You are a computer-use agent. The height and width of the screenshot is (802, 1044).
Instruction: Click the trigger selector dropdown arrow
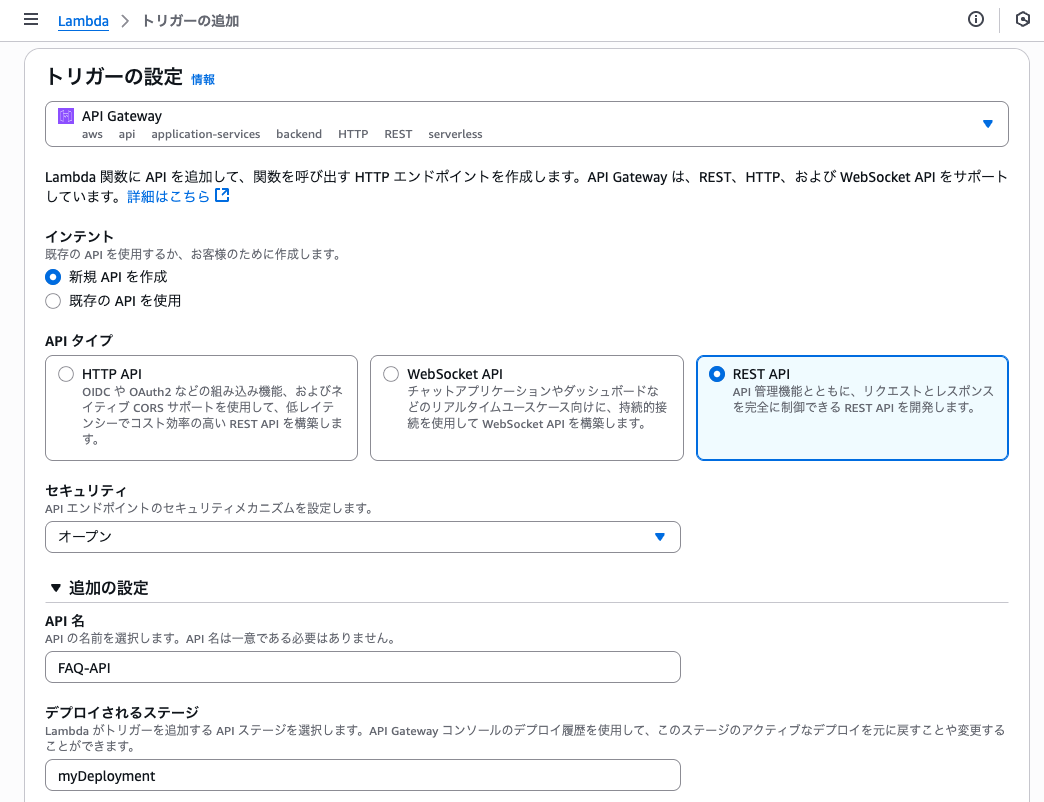[x=988, y=124]
